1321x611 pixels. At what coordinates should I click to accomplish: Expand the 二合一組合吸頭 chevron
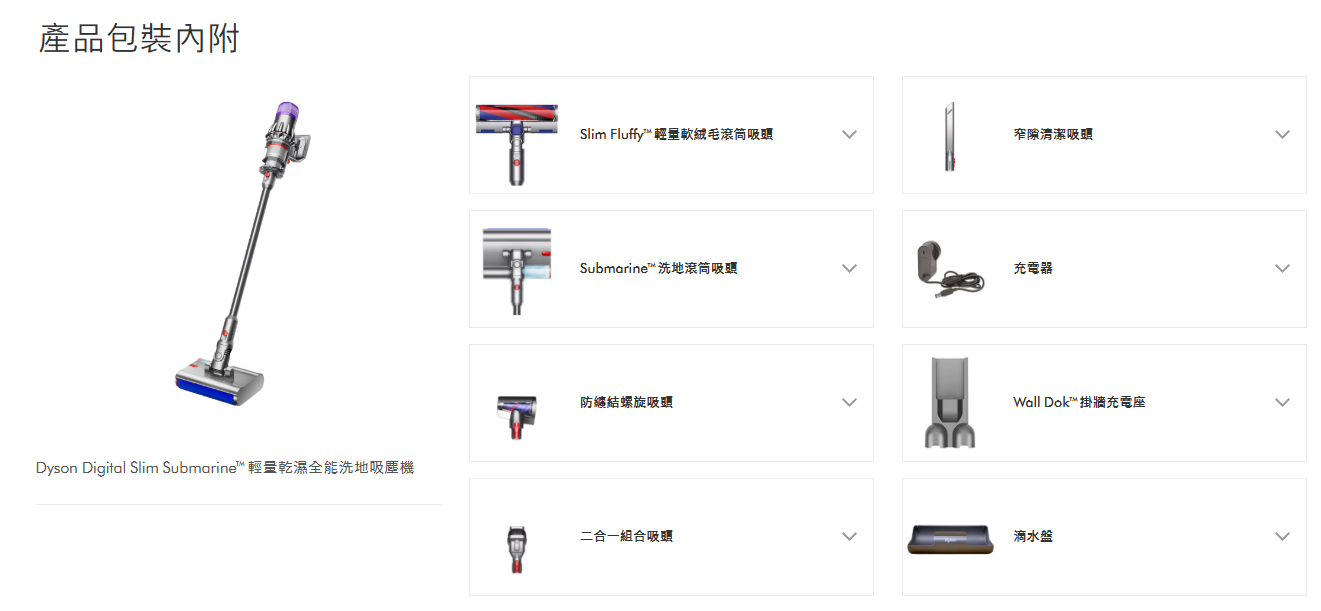tap(849, 536)
